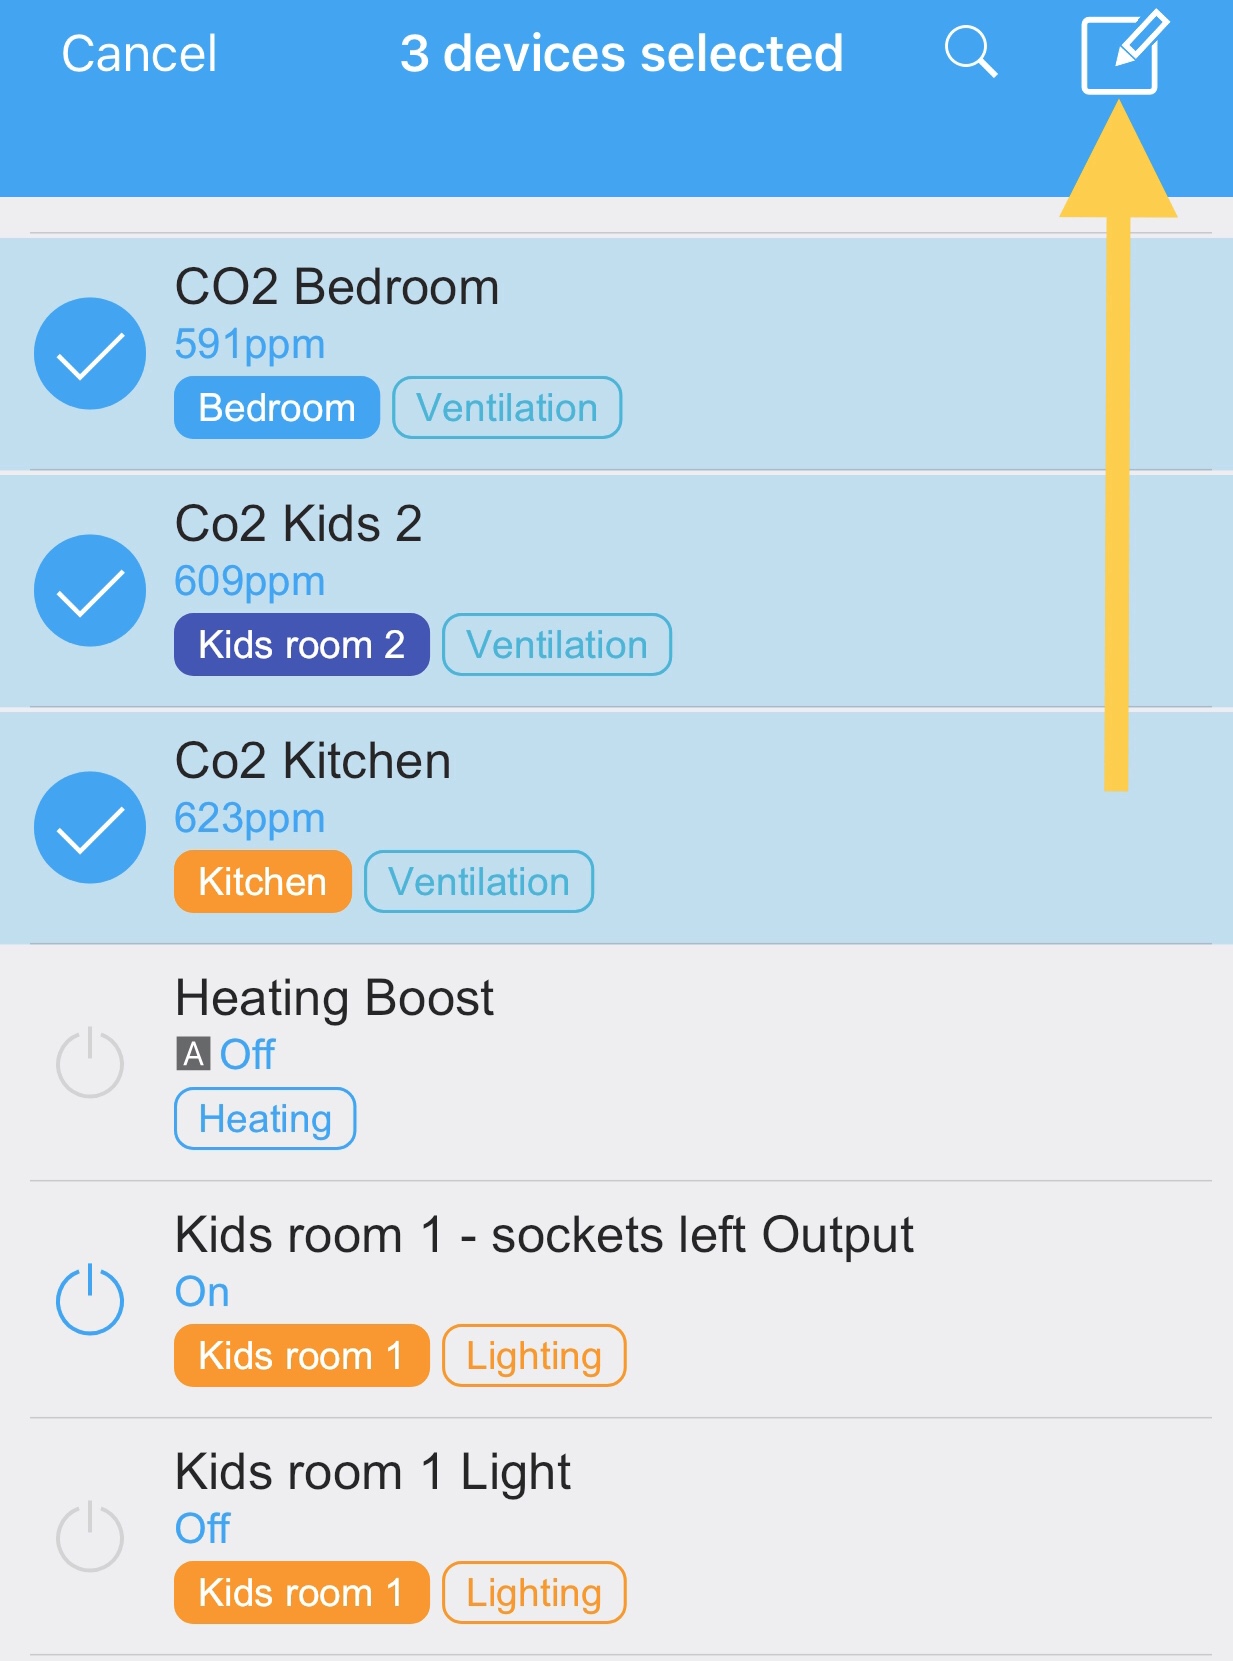Toggle Kids room 1 sockets power icon
Viewport: 1233px width, 1661px height.
pyautogui.click(x=90, y=1299)
